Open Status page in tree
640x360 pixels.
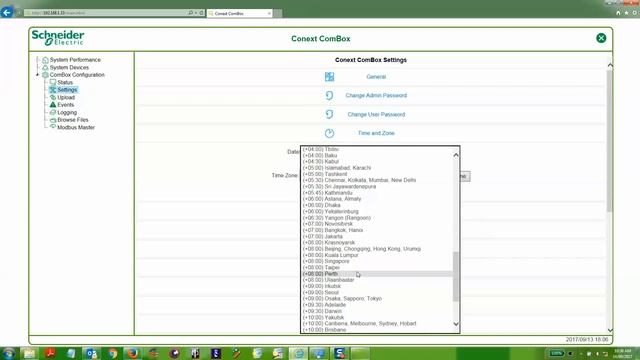65,82
